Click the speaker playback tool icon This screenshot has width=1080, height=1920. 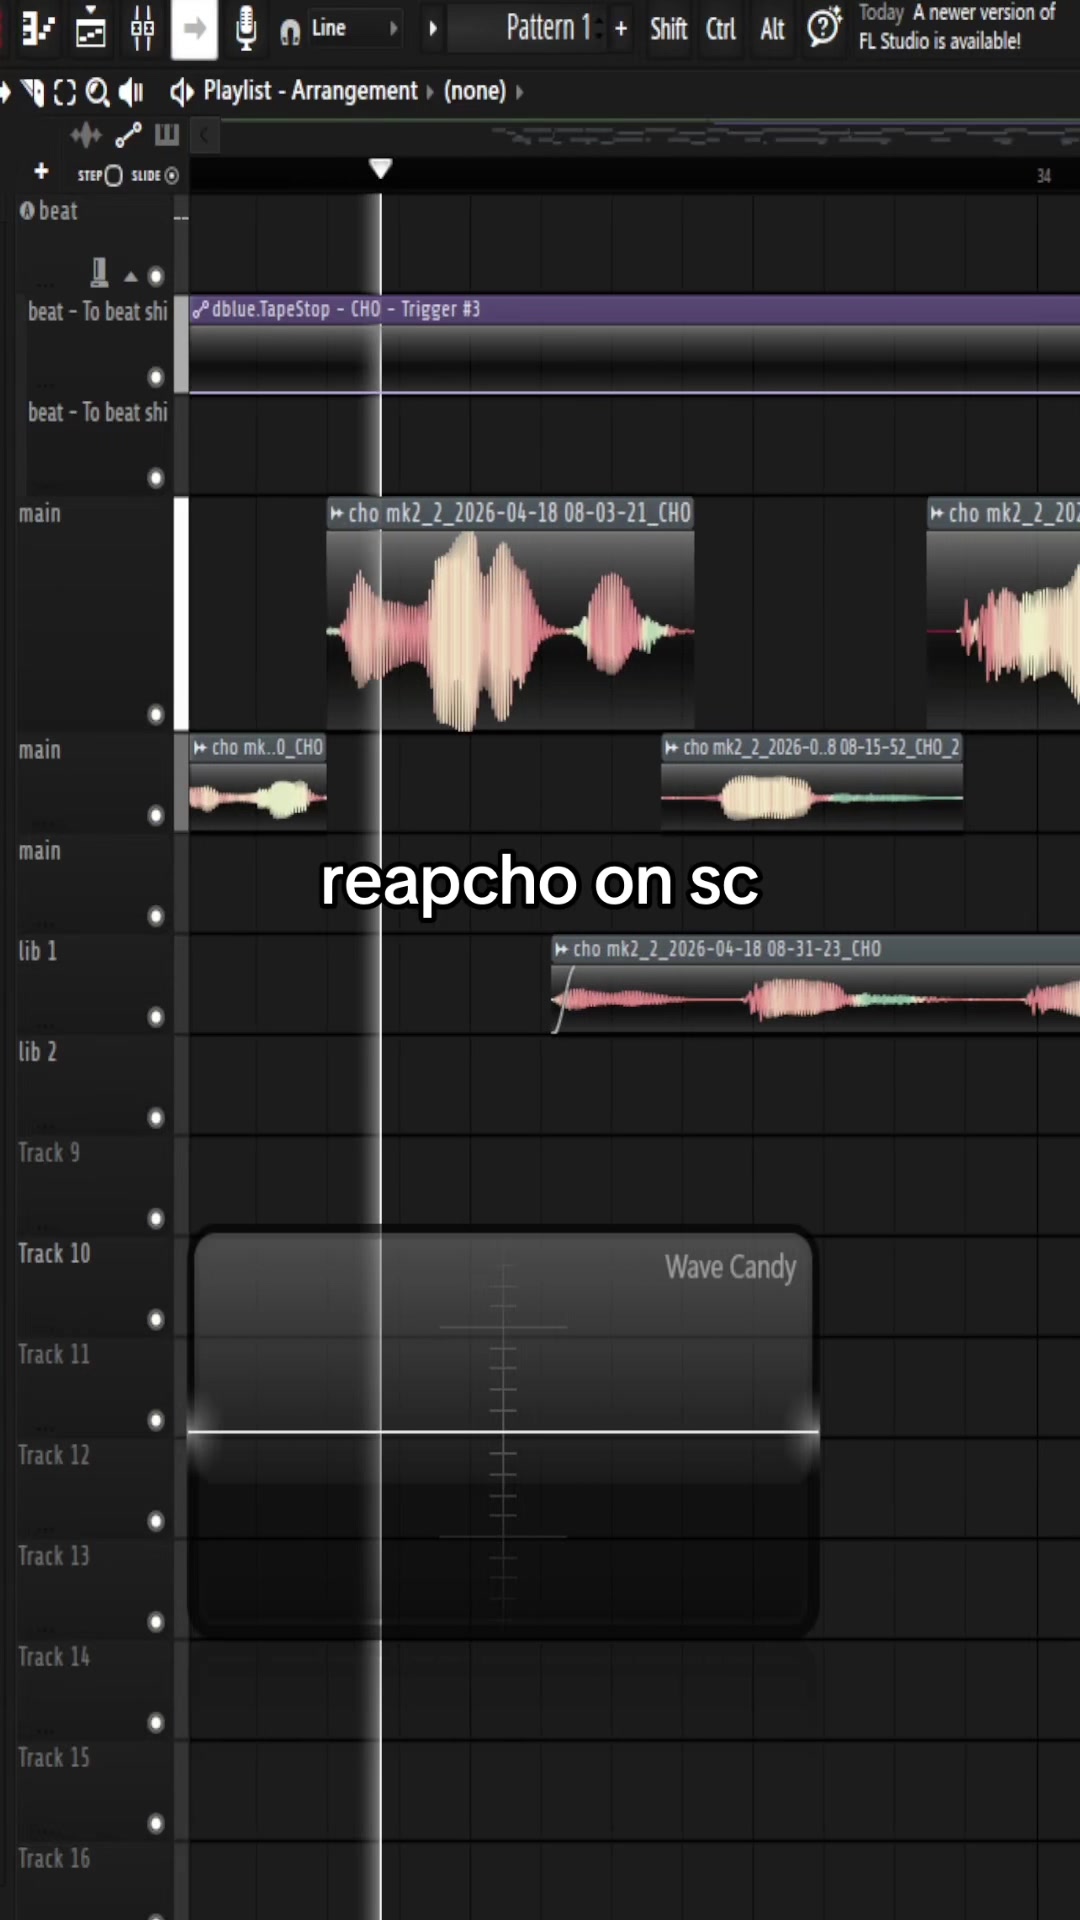[x=131, y=92]
